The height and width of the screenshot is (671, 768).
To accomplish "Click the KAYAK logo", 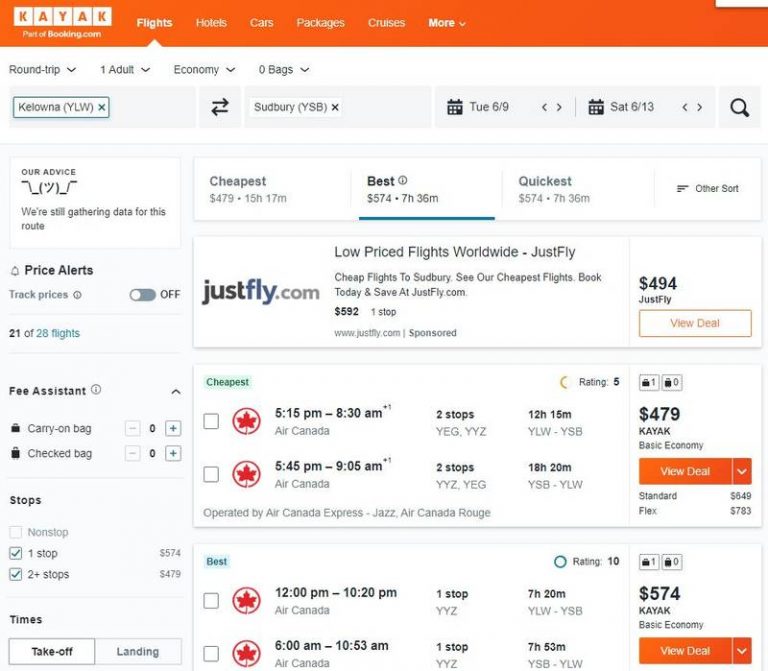I will pyautogui.click(x=62, y=23).
